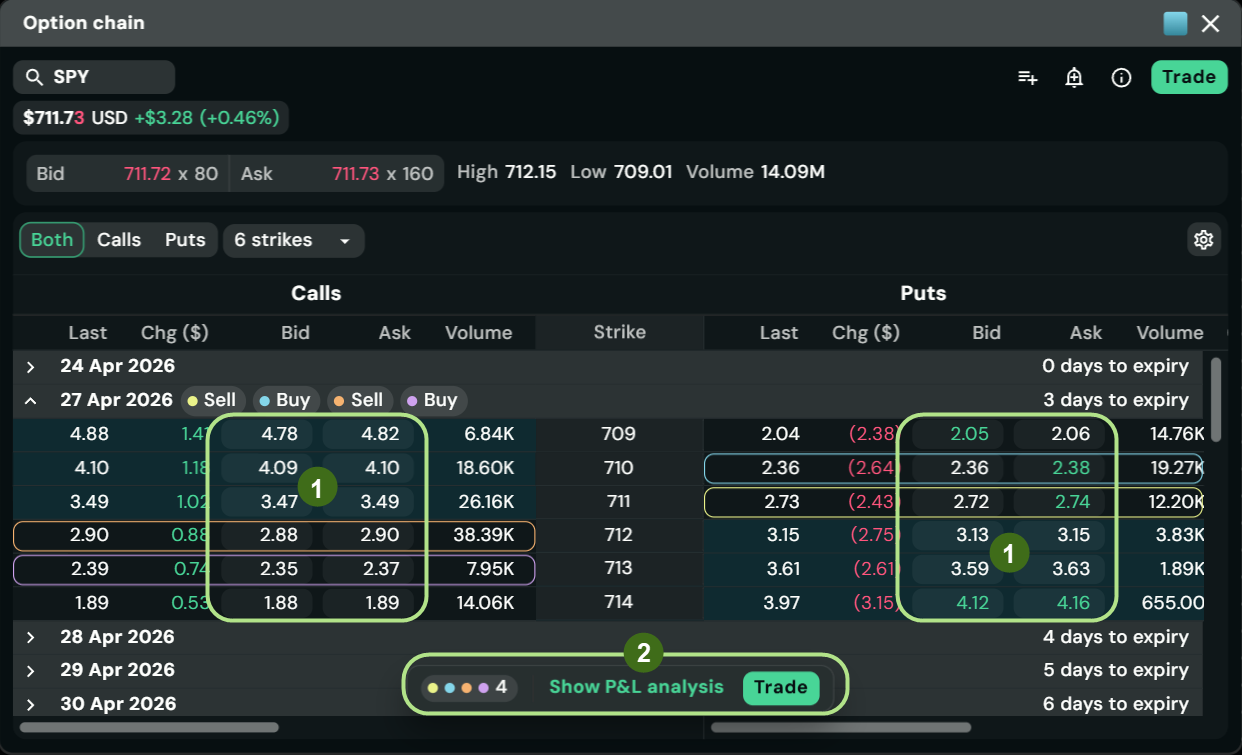Click call bid 3.47 at strike 711
The width and height of the screenshot is (1242, 755).
[x=268, y=501]
